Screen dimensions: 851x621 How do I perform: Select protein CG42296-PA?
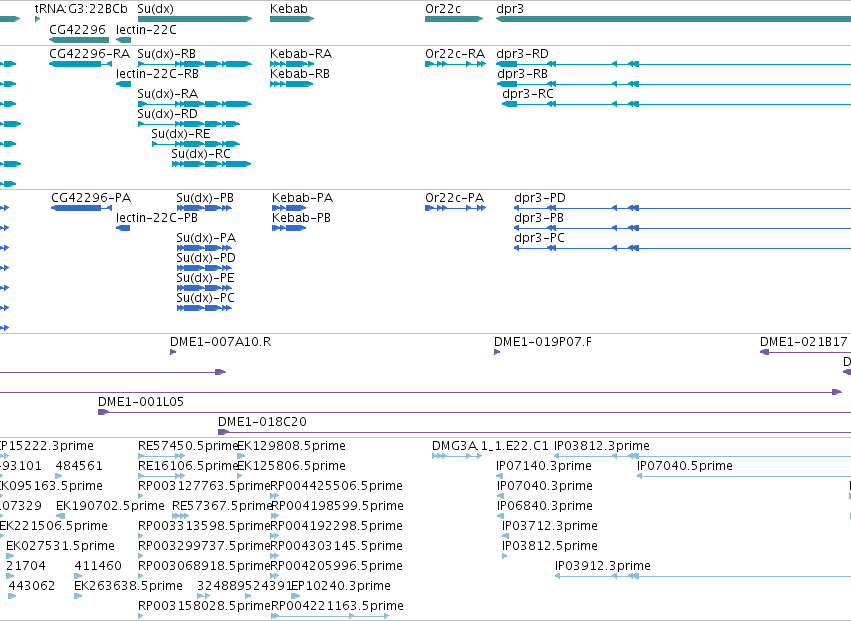point(91,198)
